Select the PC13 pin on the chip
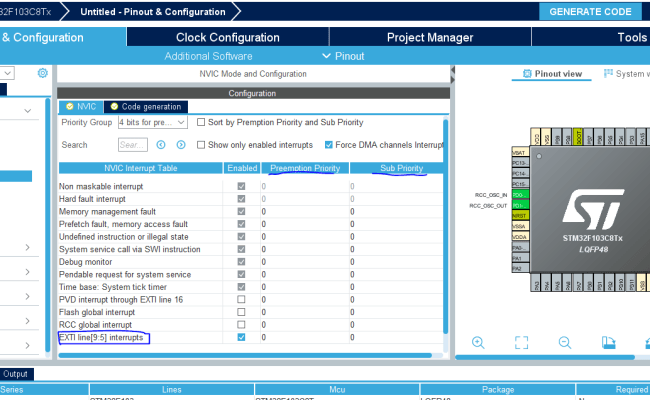Screen dimensions: 650x400 point(520,163)
